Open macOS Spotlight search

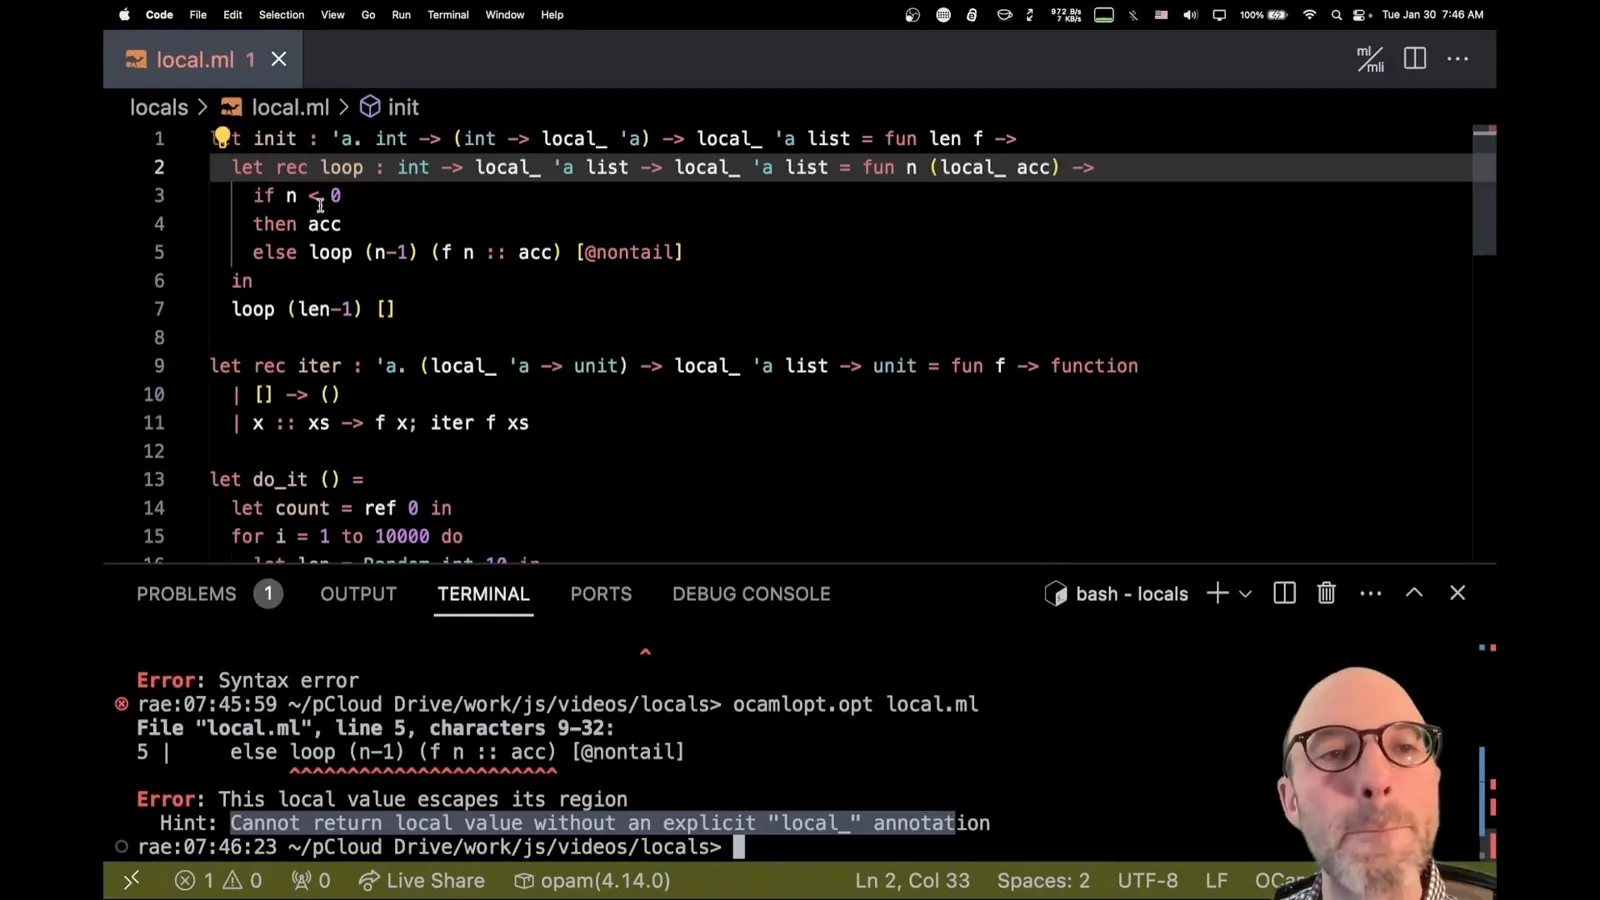(1336, 15)
